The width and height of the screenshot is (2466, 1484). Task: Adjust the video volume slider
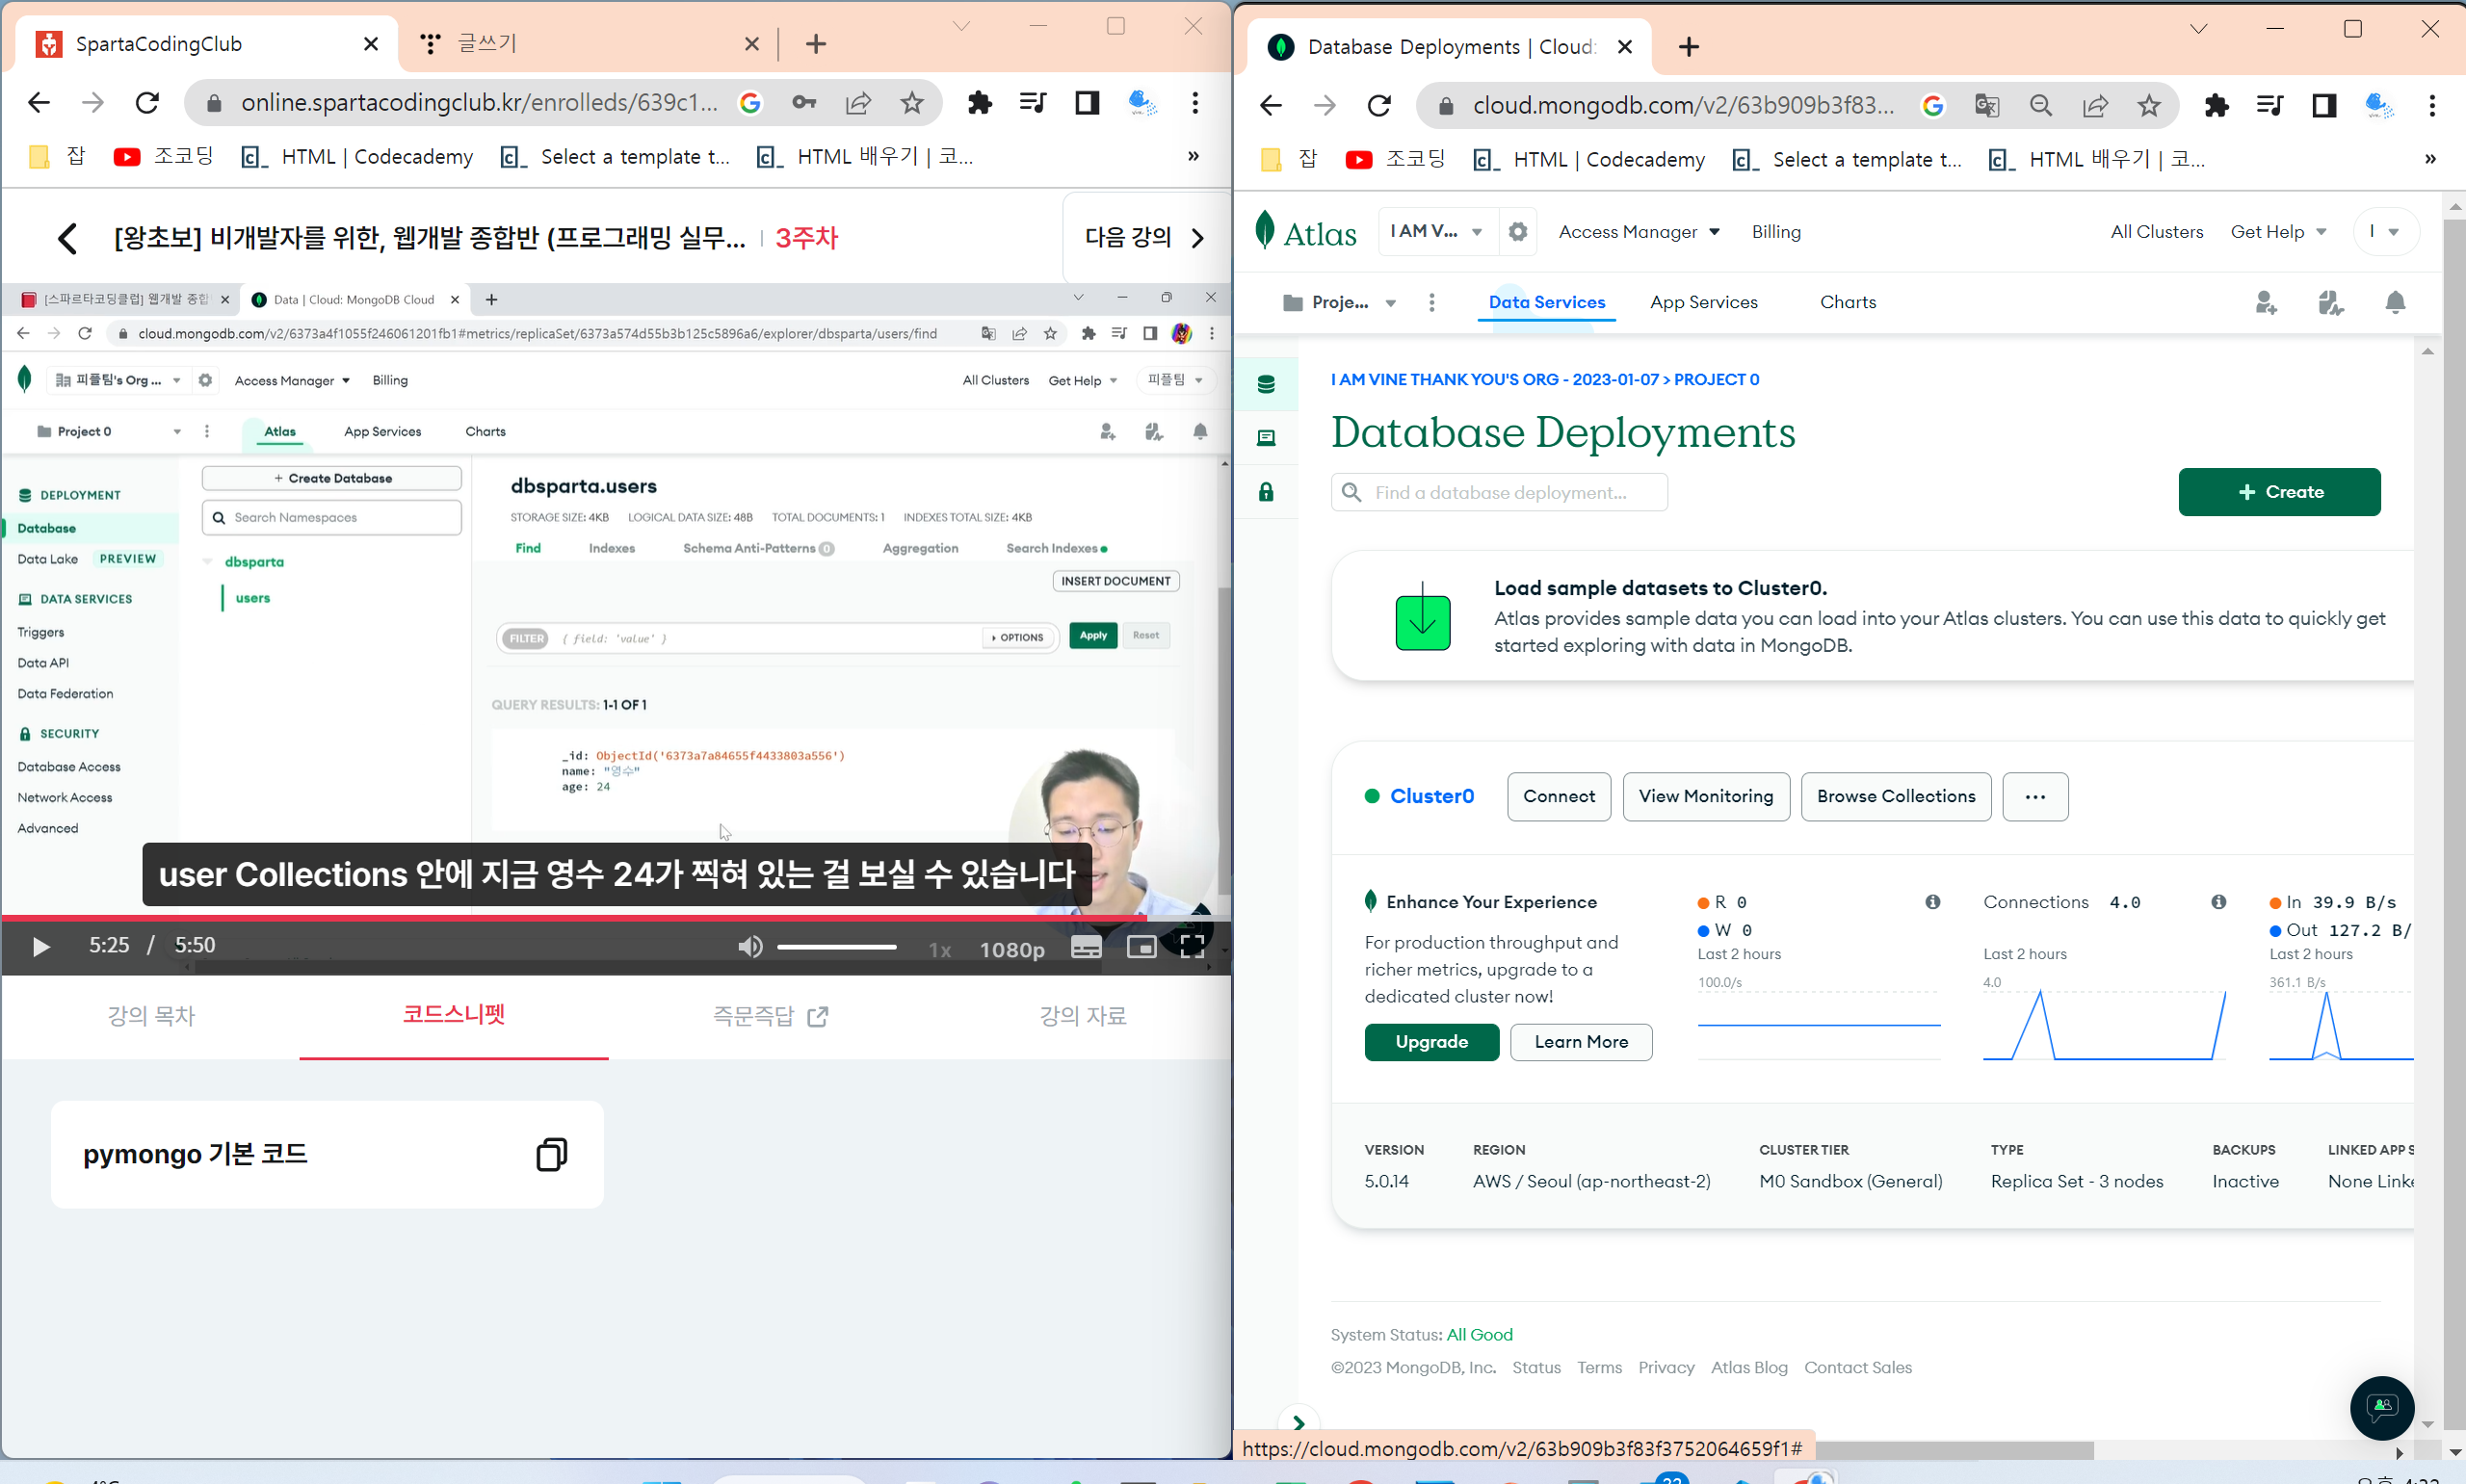(x=836, y=947)
